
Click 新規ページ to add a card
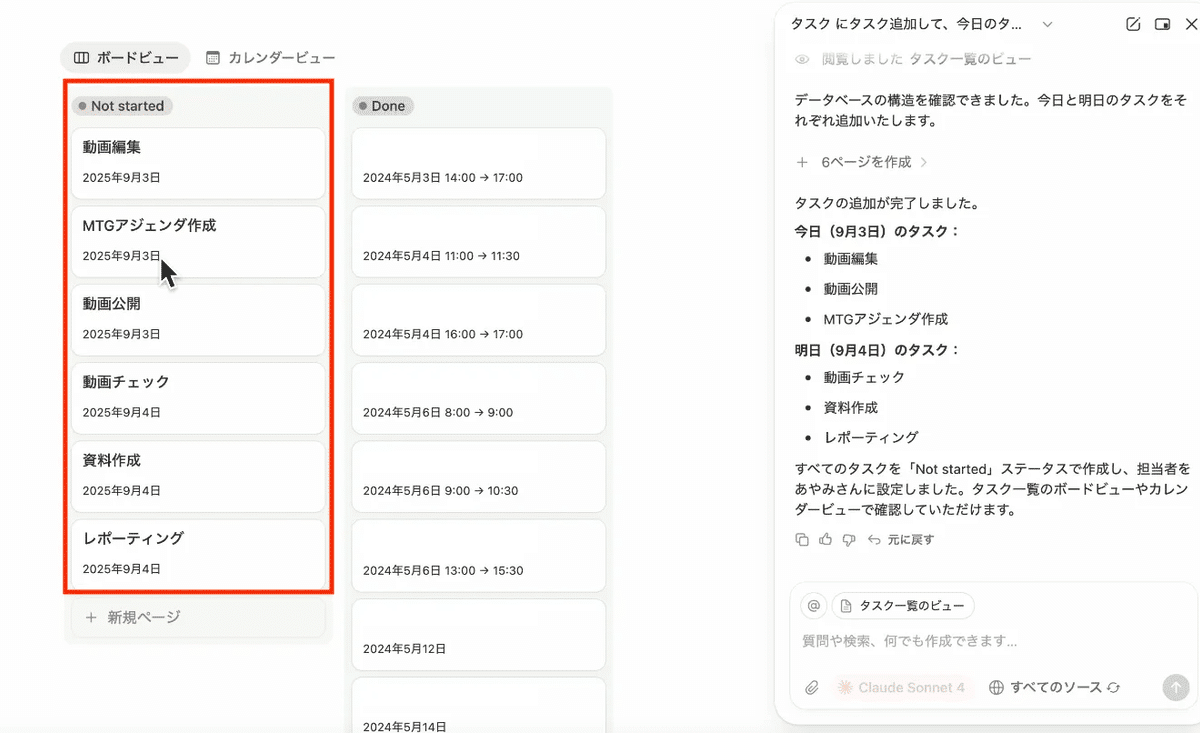tap(143, 618)
